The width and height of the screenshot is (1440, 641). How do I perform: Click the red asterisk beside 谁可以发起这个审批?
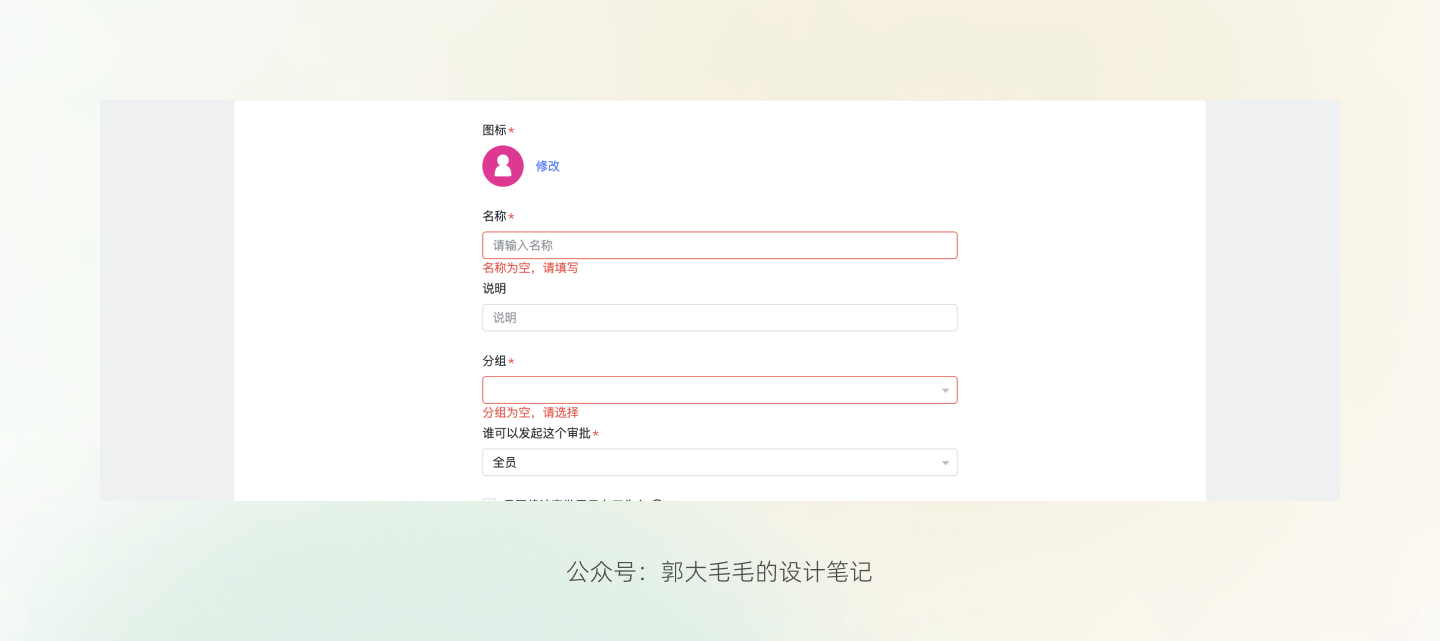(x=596, y=435)
